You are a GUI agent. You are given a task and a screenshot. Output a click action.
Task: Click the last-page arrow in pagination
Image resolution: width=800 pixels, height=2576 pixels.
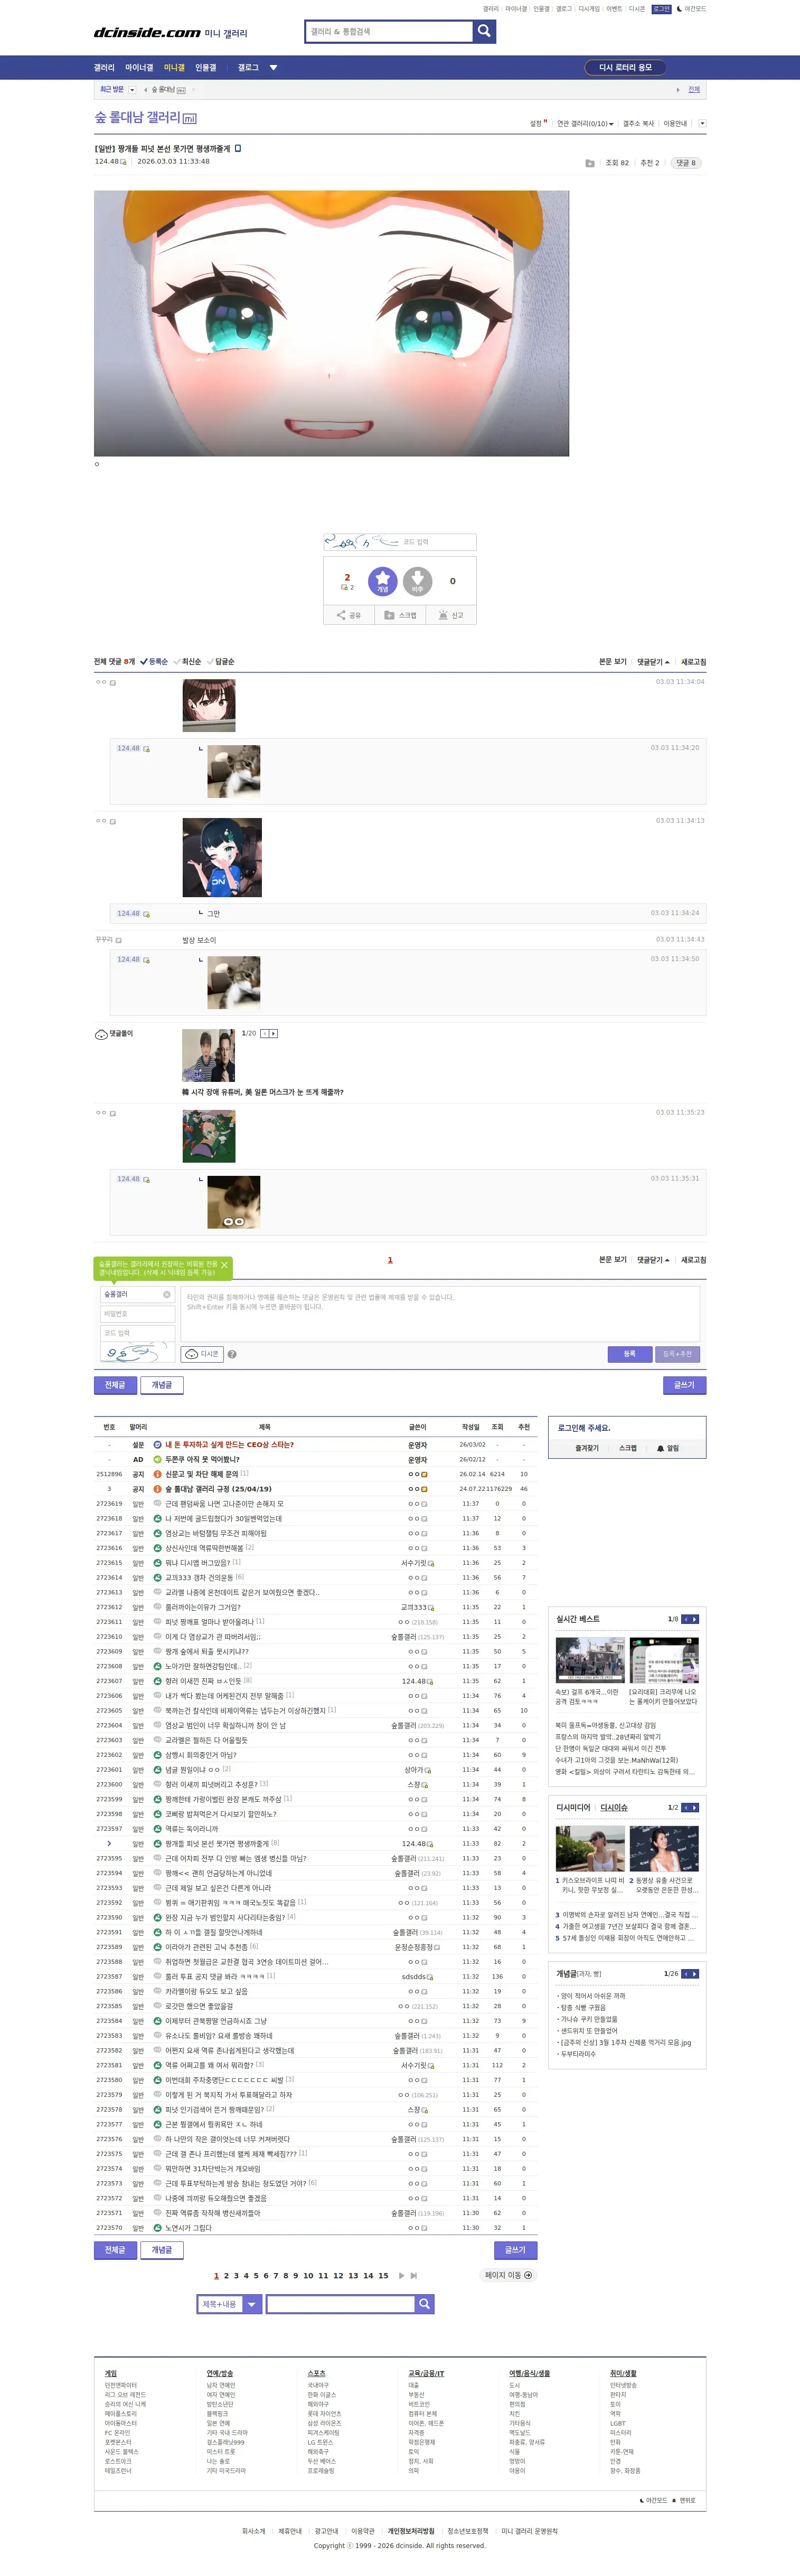click(x=414, y=2275)
